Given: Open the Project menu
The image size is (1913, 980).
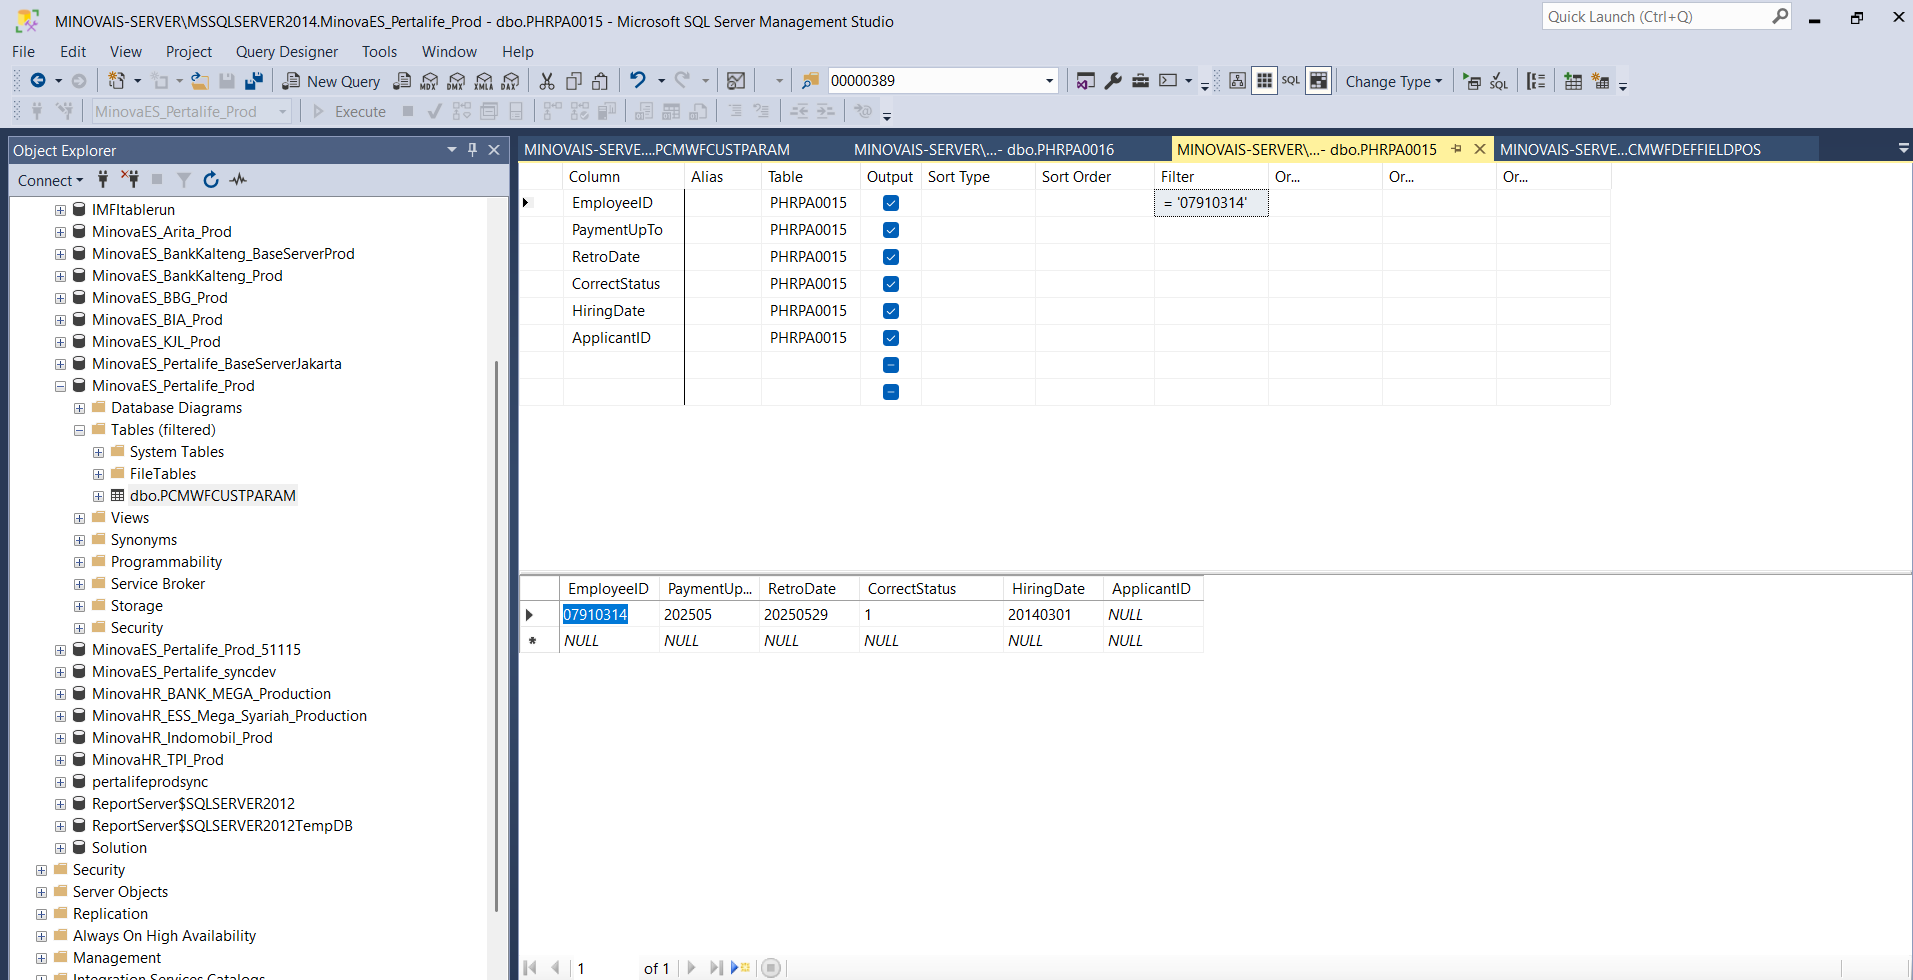Looking at the screenshot, I should (x=189, y=52).
